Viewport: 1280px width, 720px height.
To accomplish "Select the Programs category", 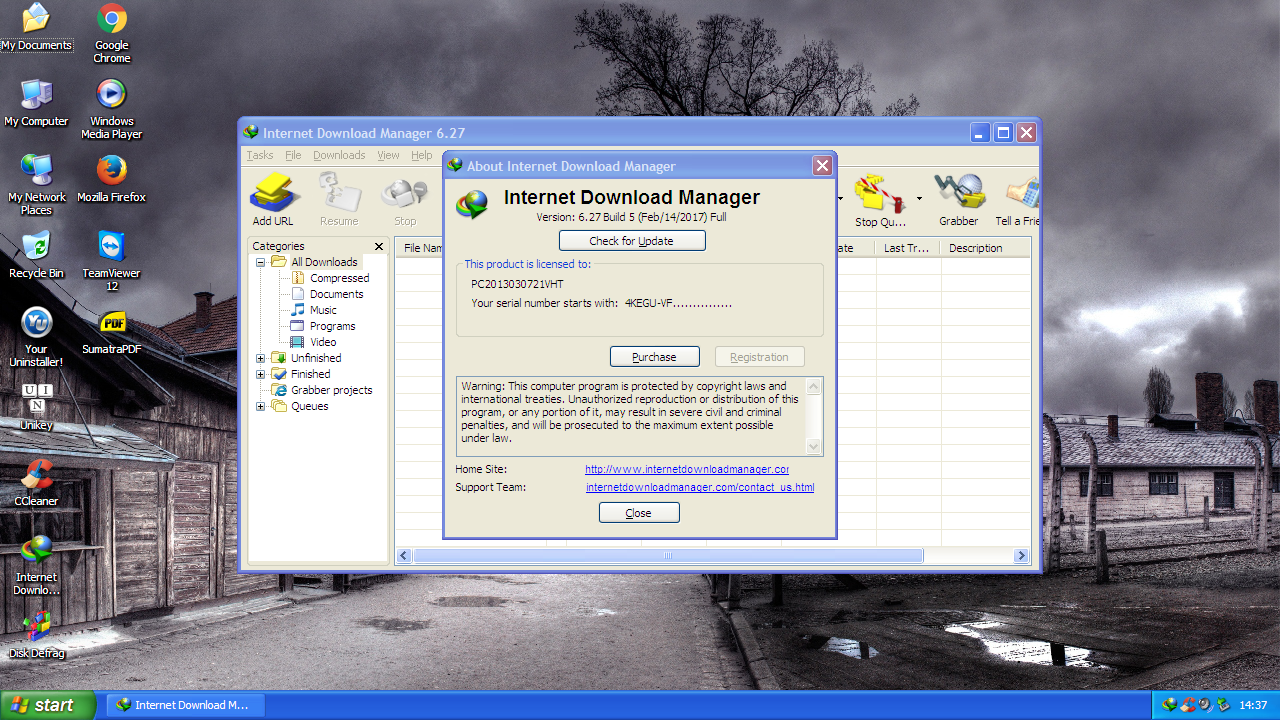I will point(333,326).
